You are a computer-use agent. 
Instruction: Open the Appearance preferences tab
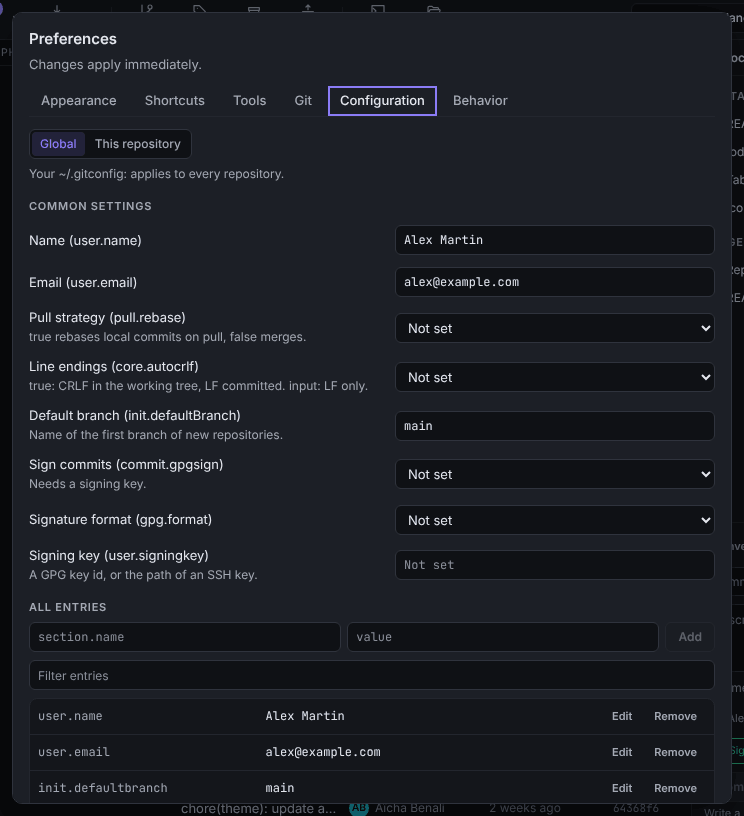(79, 100)
